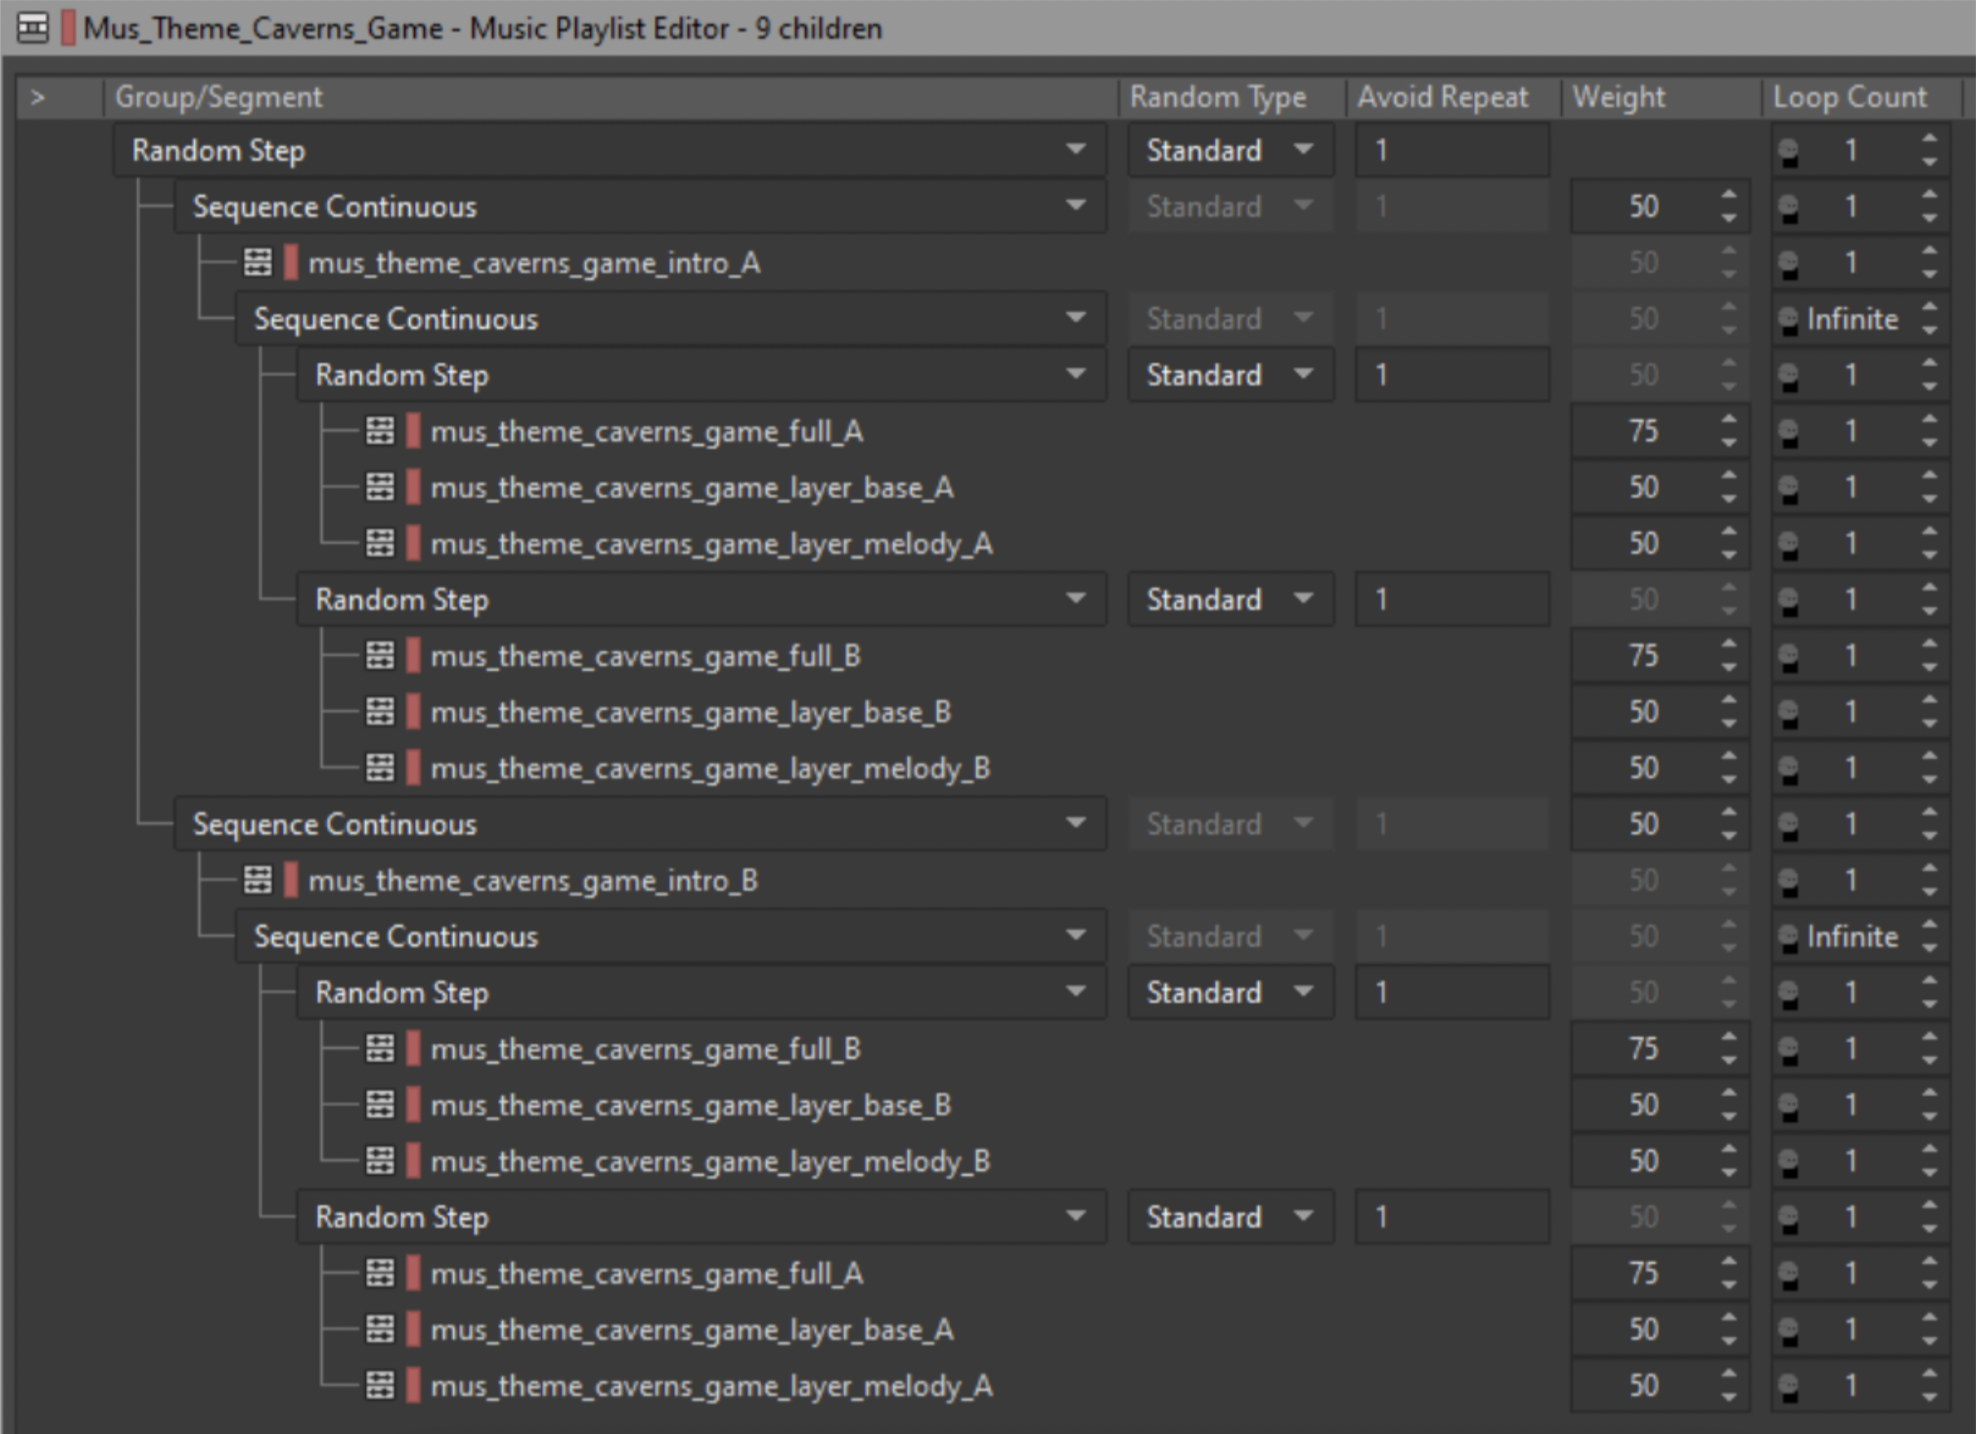Open the top-level Random Step group type dropdown
The width and height of the screenshot is (1976, 1434).
click(x=1076, y=150)
